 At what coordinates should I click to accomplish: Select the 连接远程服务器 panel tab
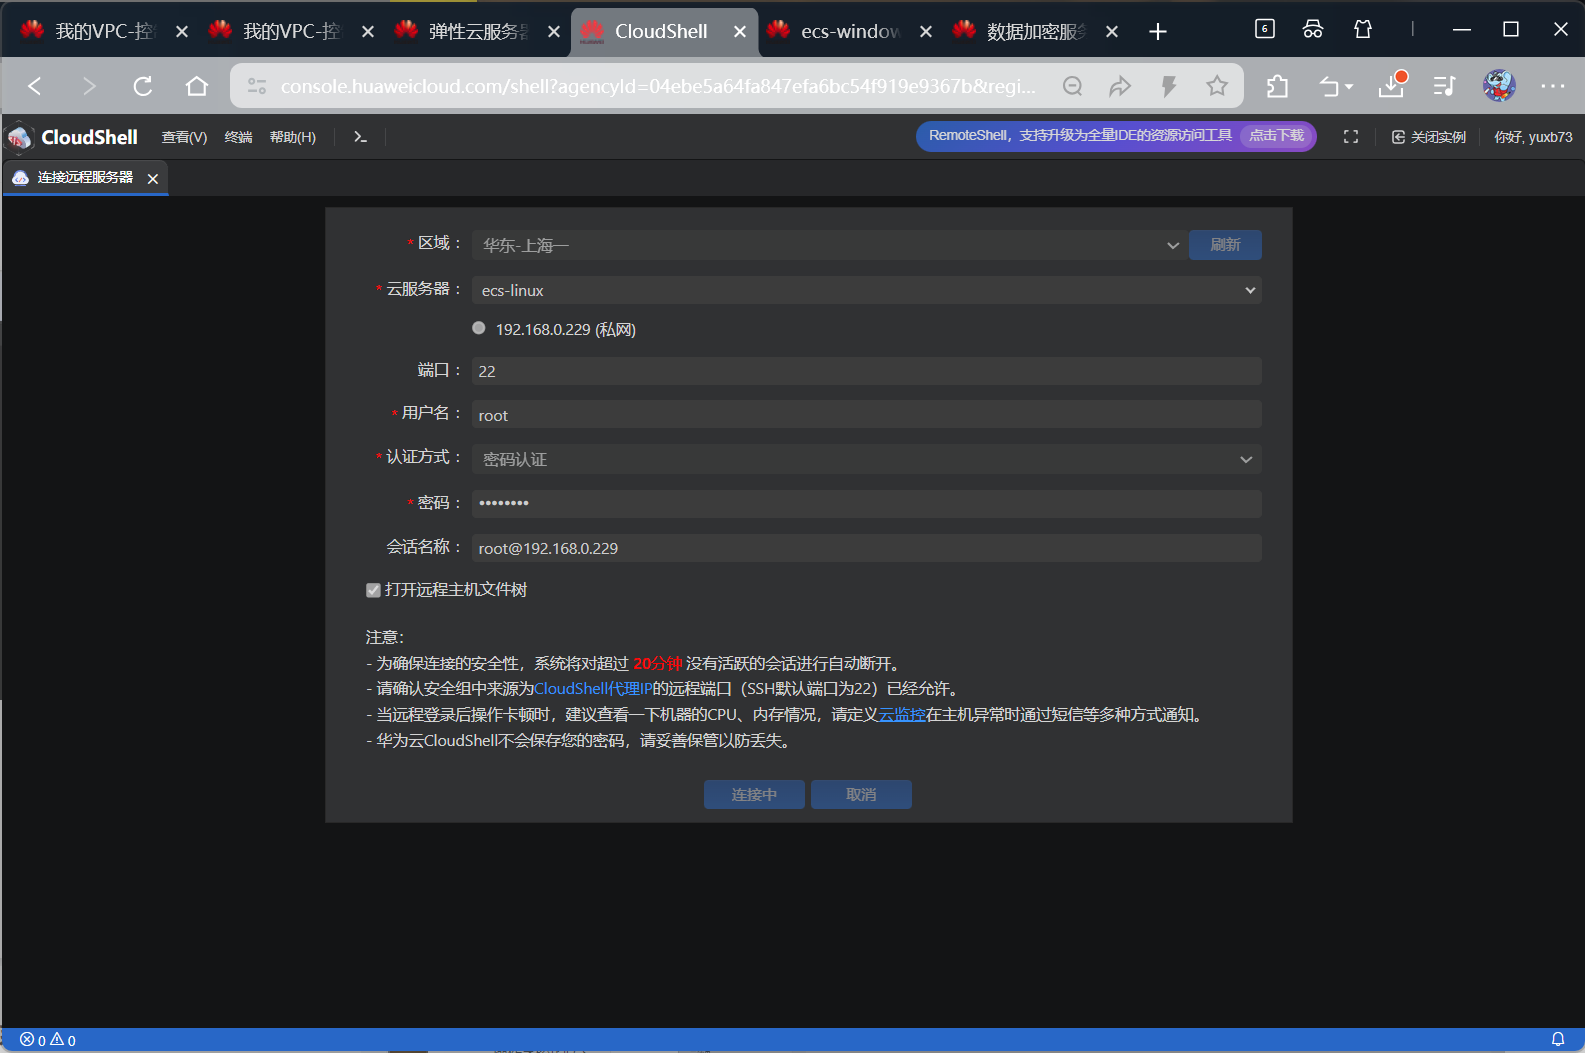click(x=85, y=178)
